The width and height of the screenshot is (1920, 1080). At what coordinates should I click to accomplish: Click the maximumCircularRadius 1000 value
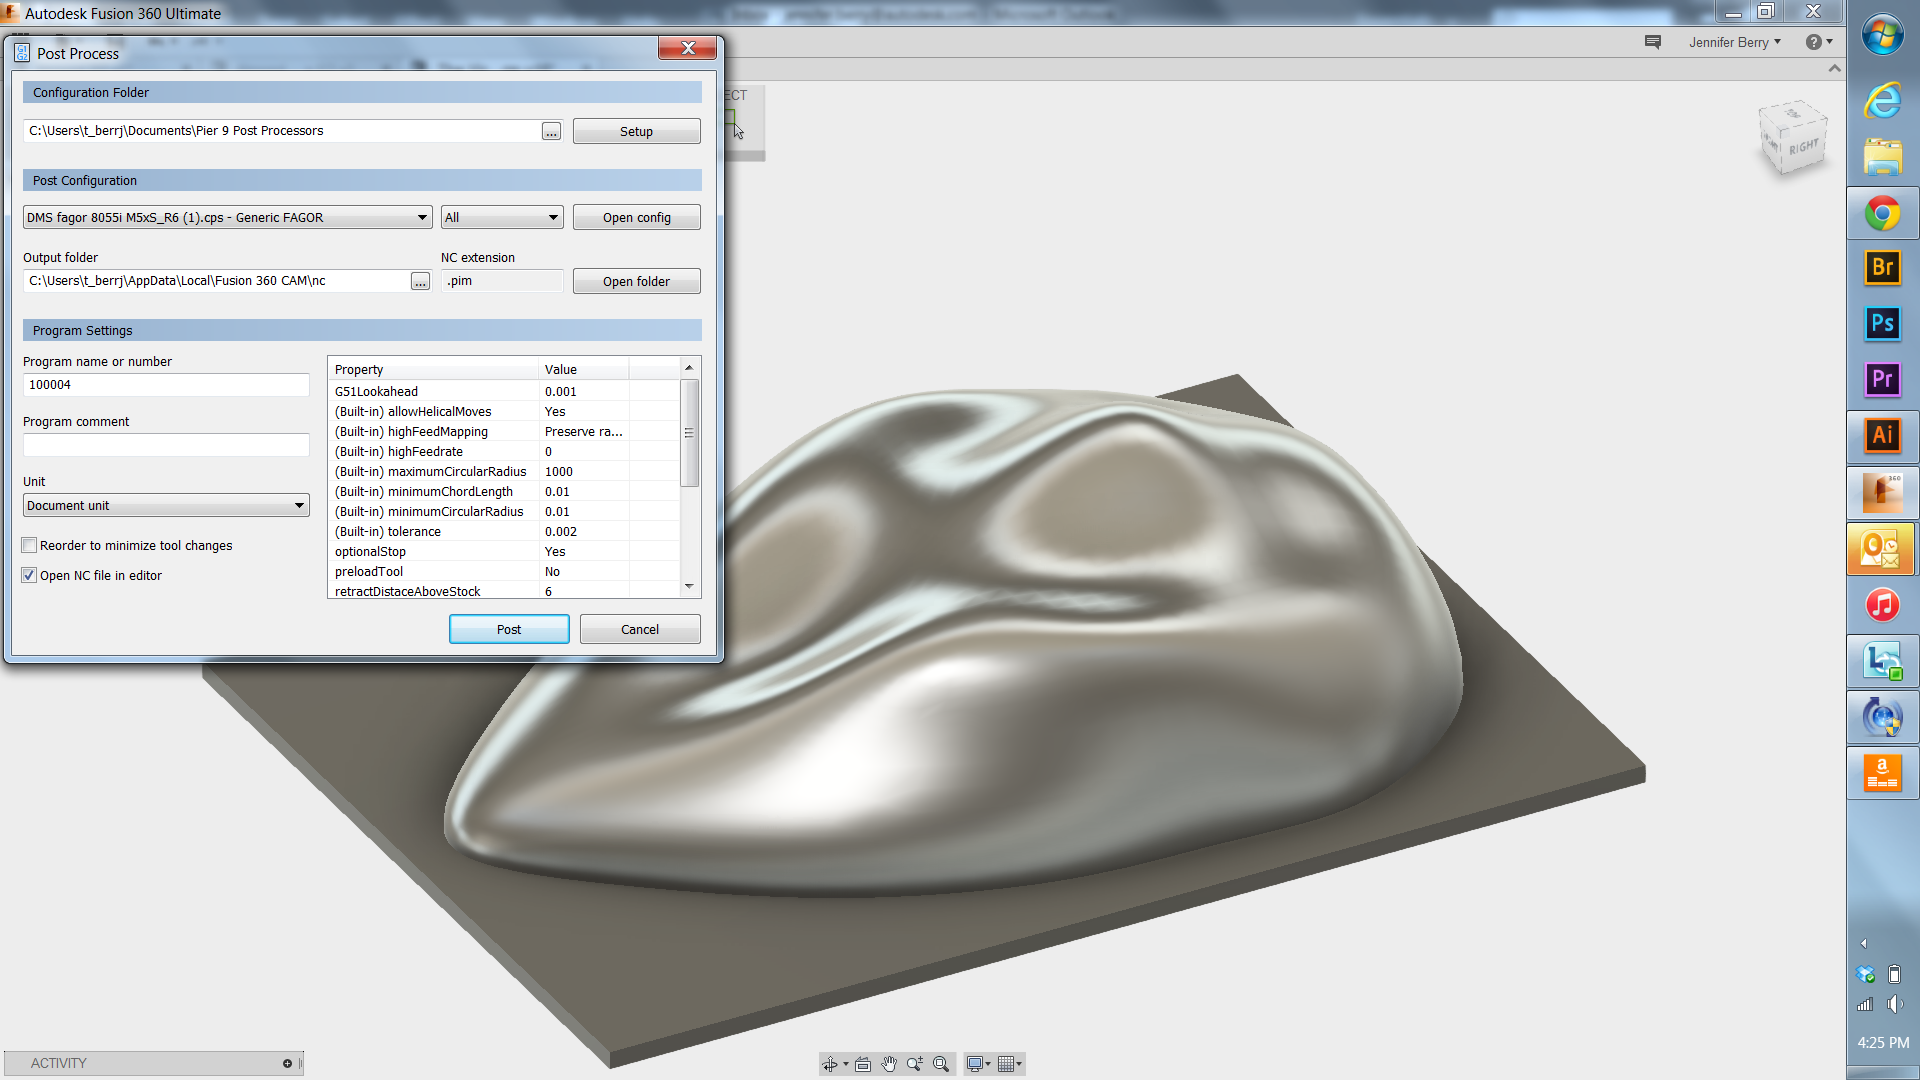point(559,472)
